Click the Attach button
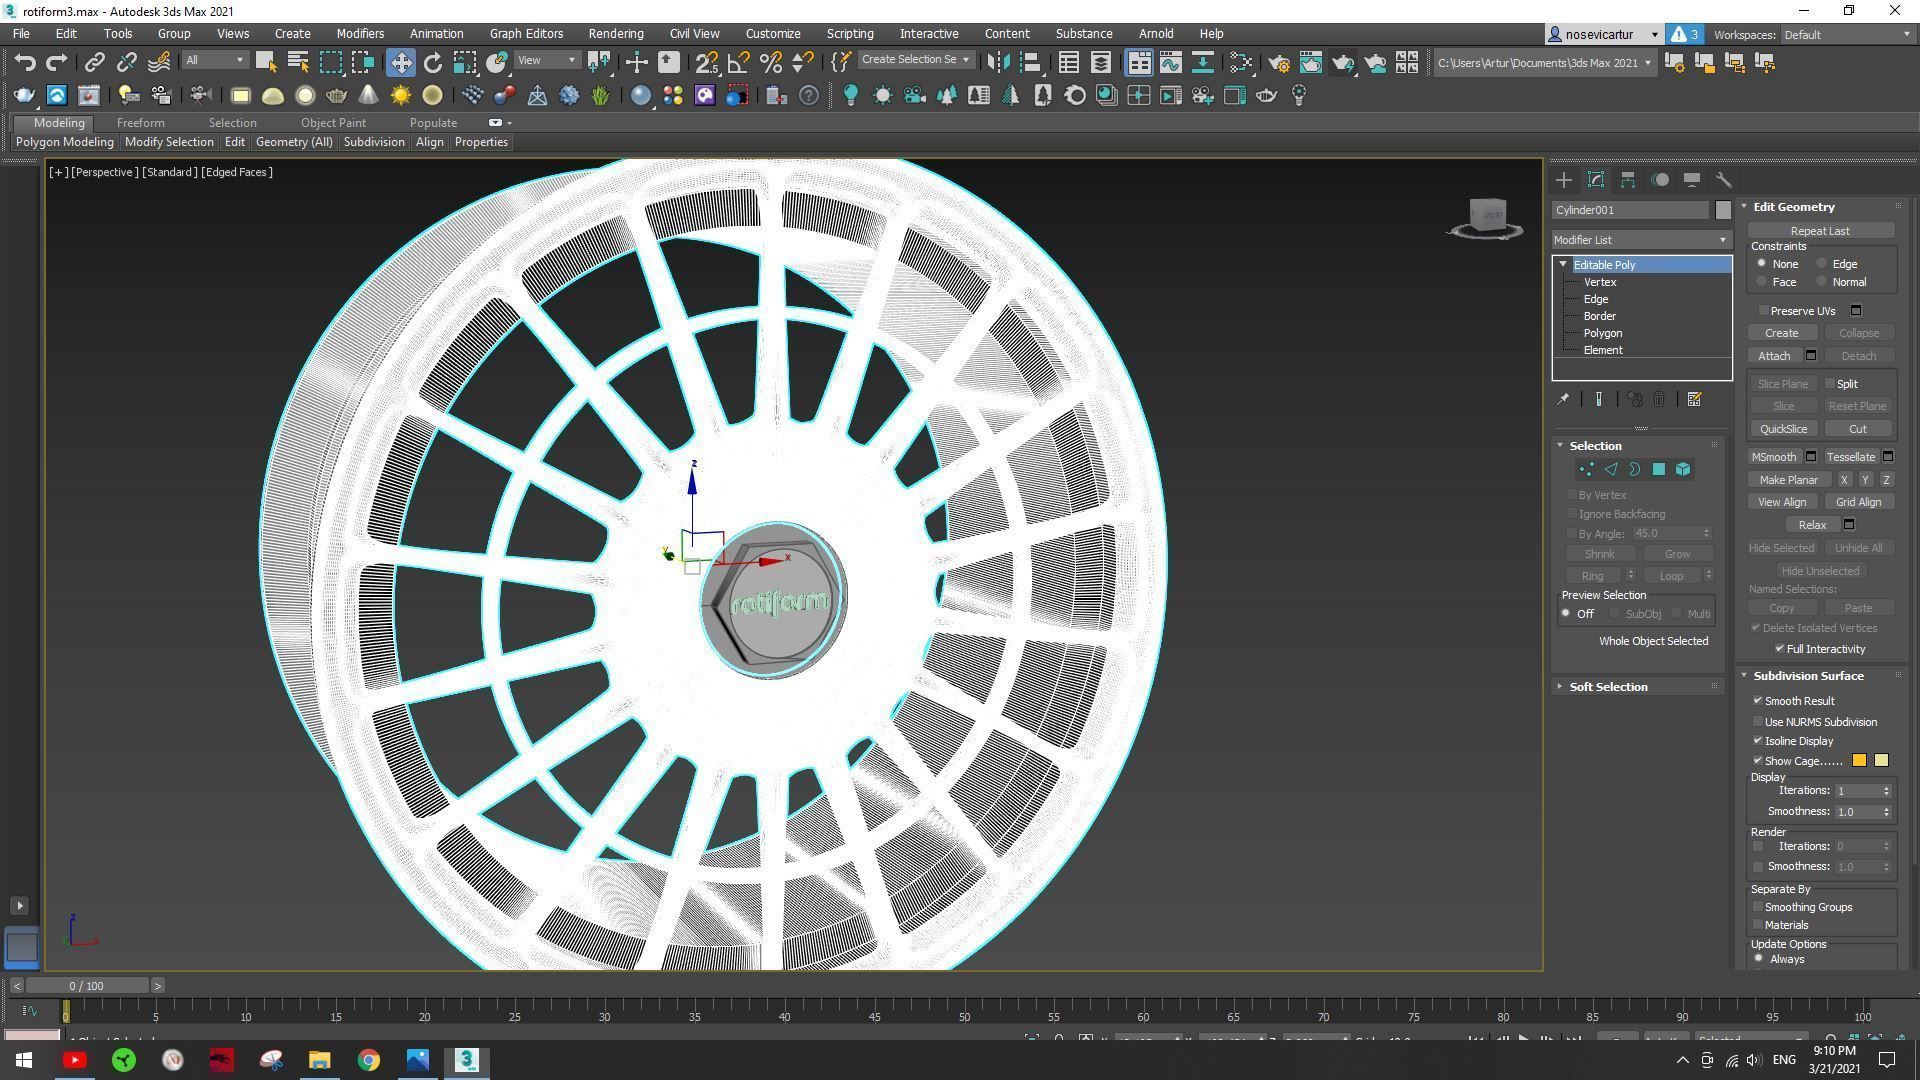This screenshot has height=1080, width=1920. [x=1774, y=355]
